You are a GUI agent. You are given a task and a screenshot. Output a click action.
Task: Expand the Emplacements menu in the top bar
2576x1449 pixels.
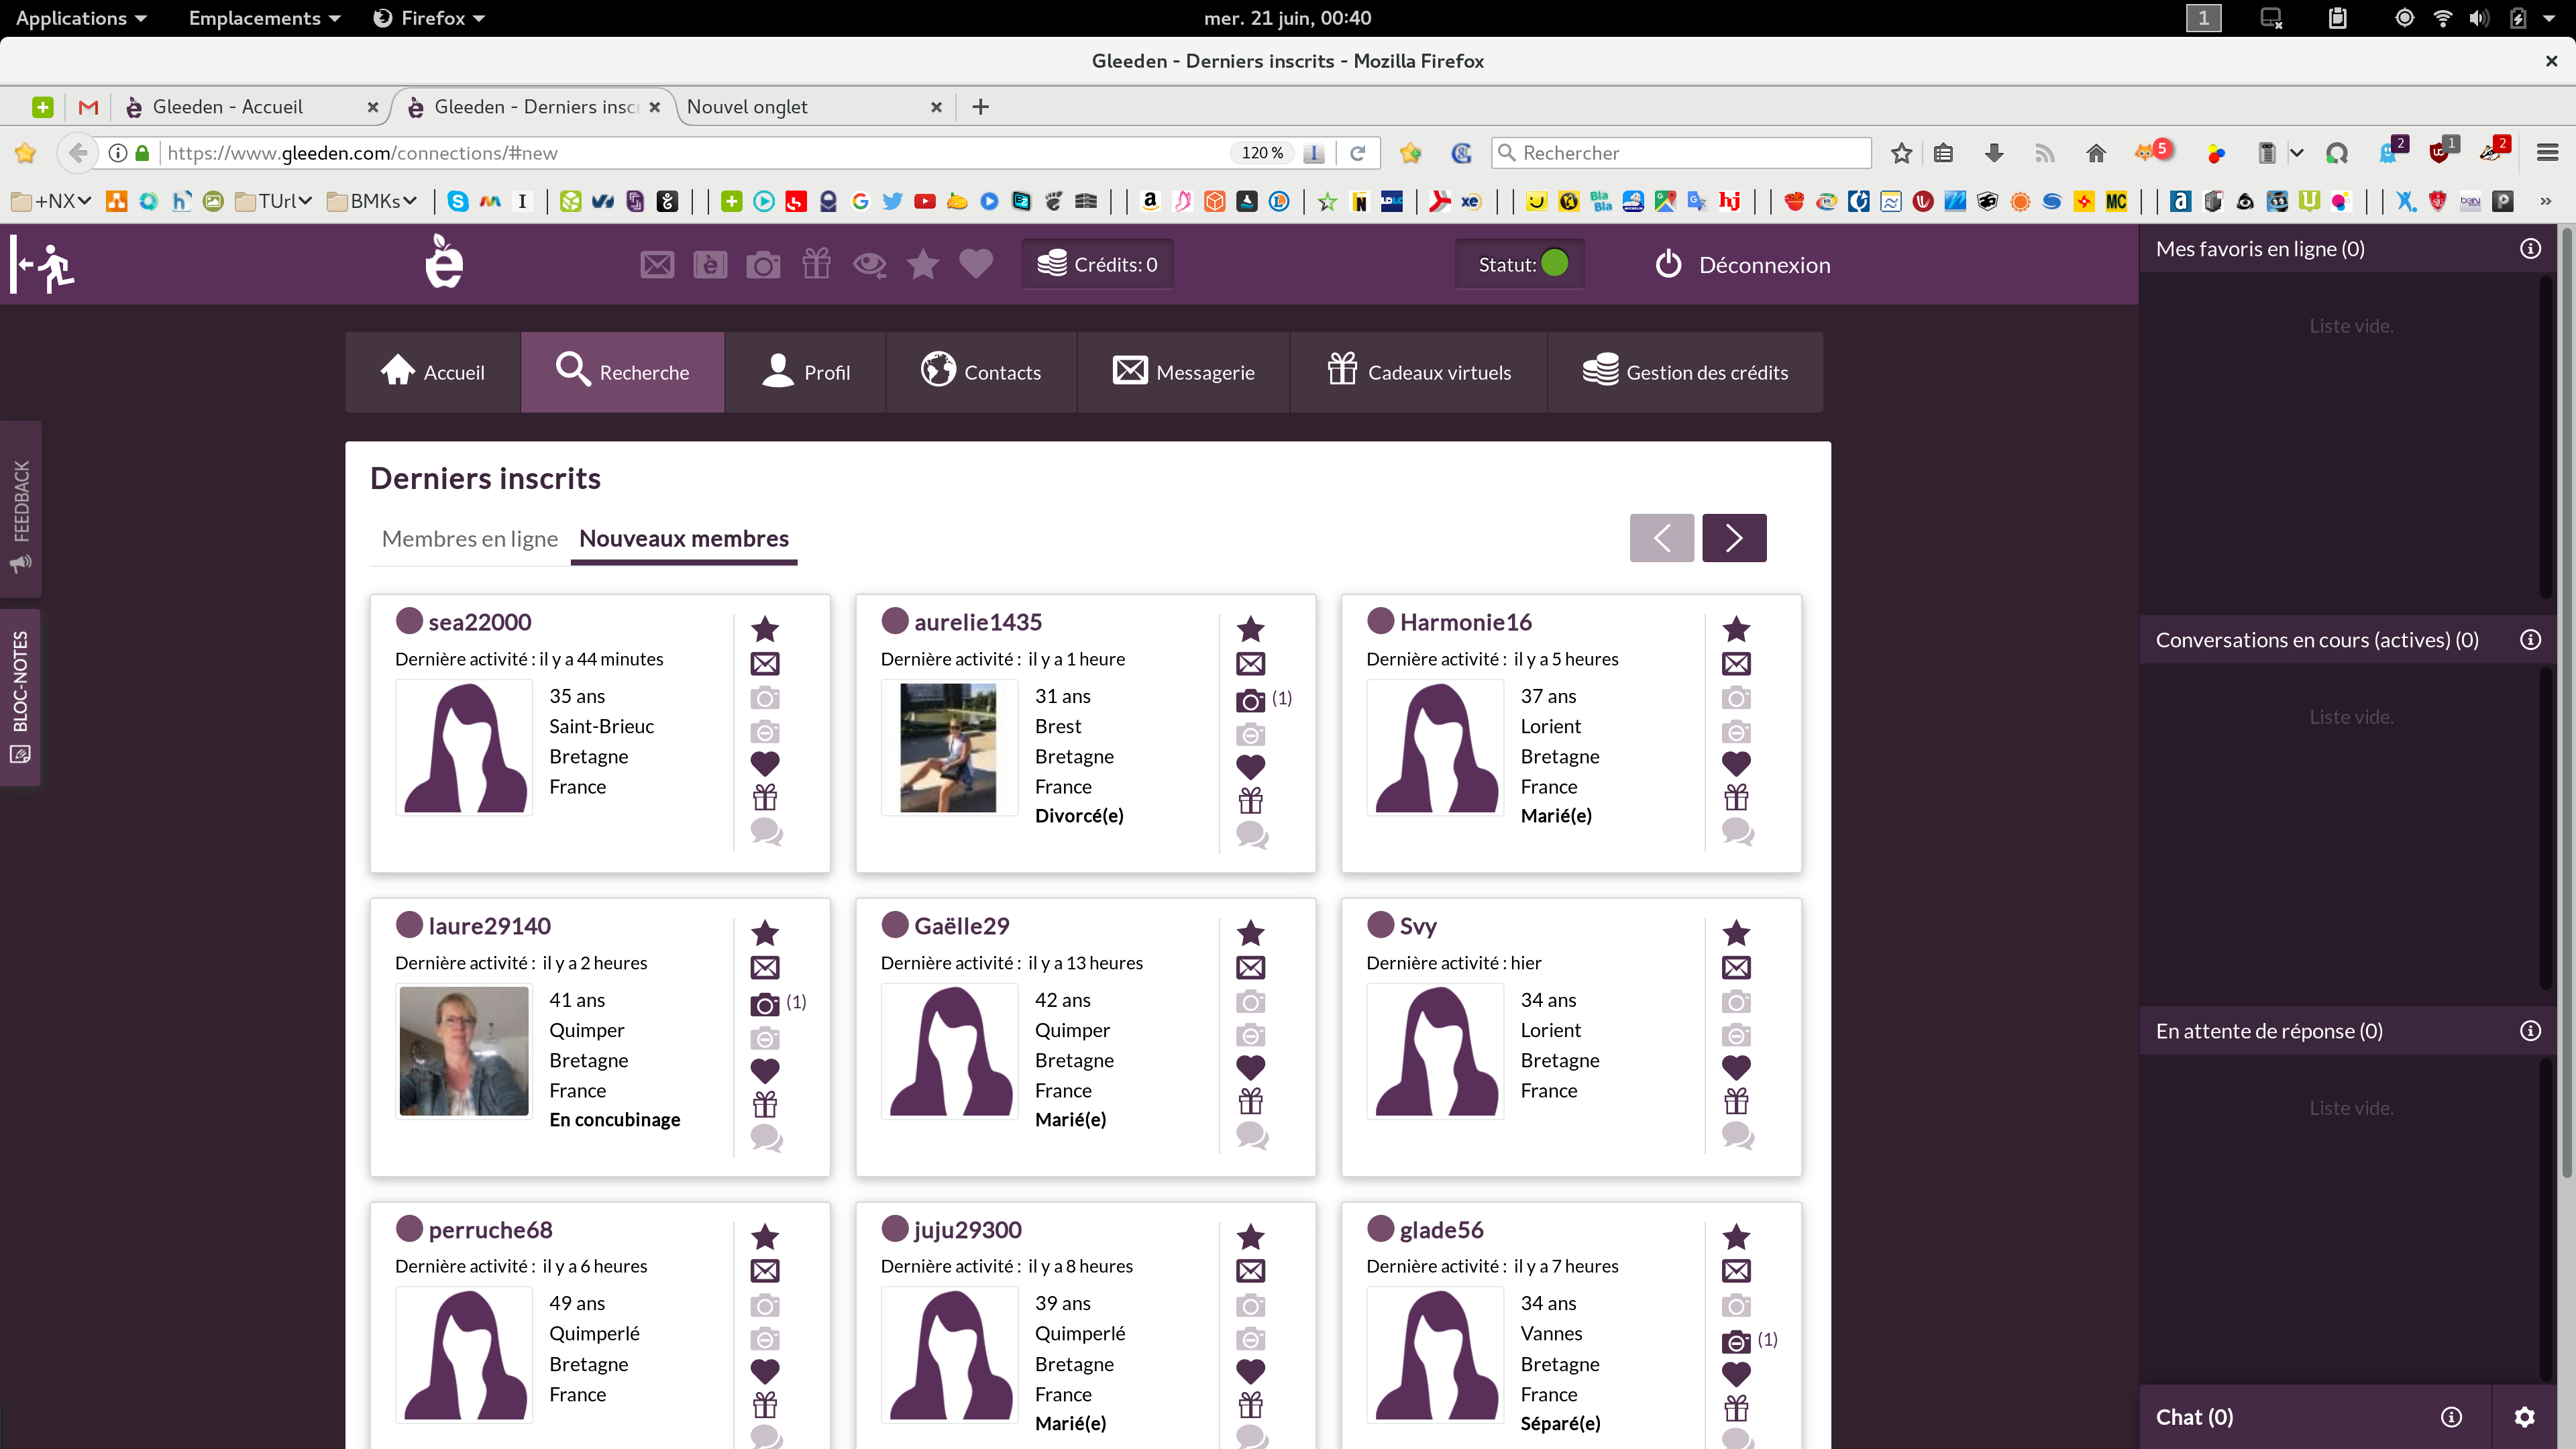tap(264, 18)
